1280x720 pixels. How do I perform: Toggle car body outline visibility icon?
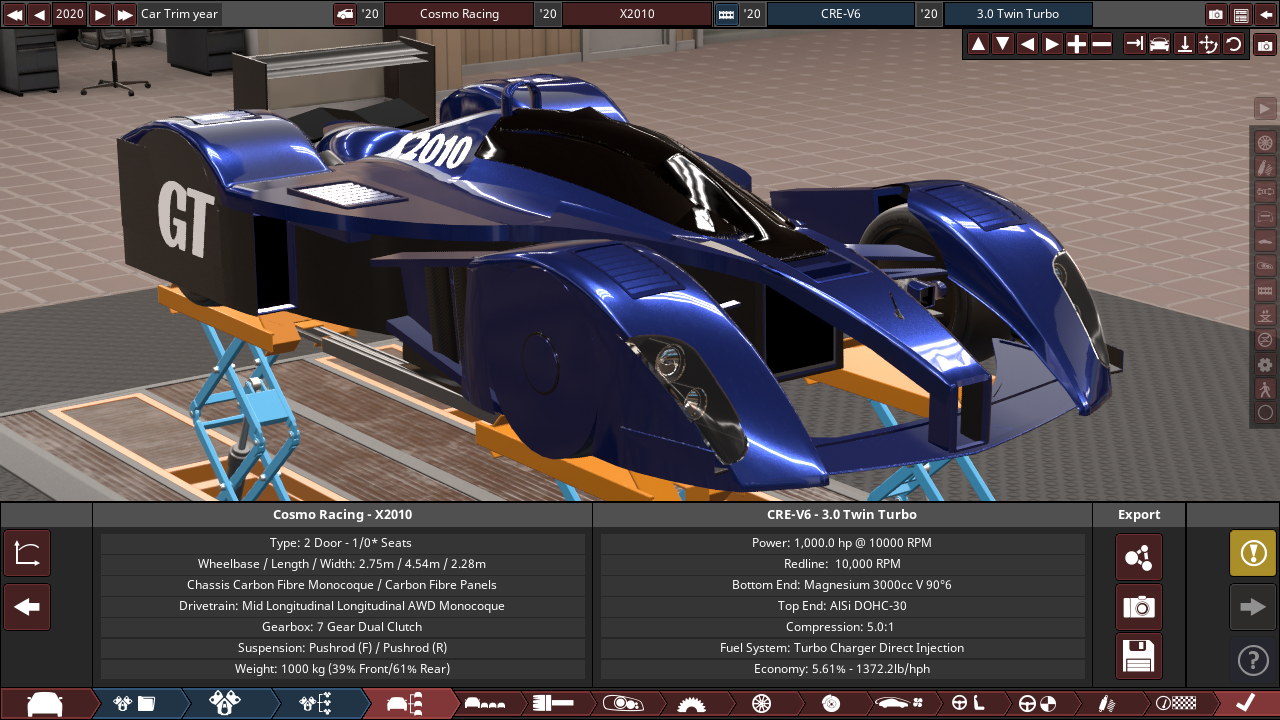1265,216
